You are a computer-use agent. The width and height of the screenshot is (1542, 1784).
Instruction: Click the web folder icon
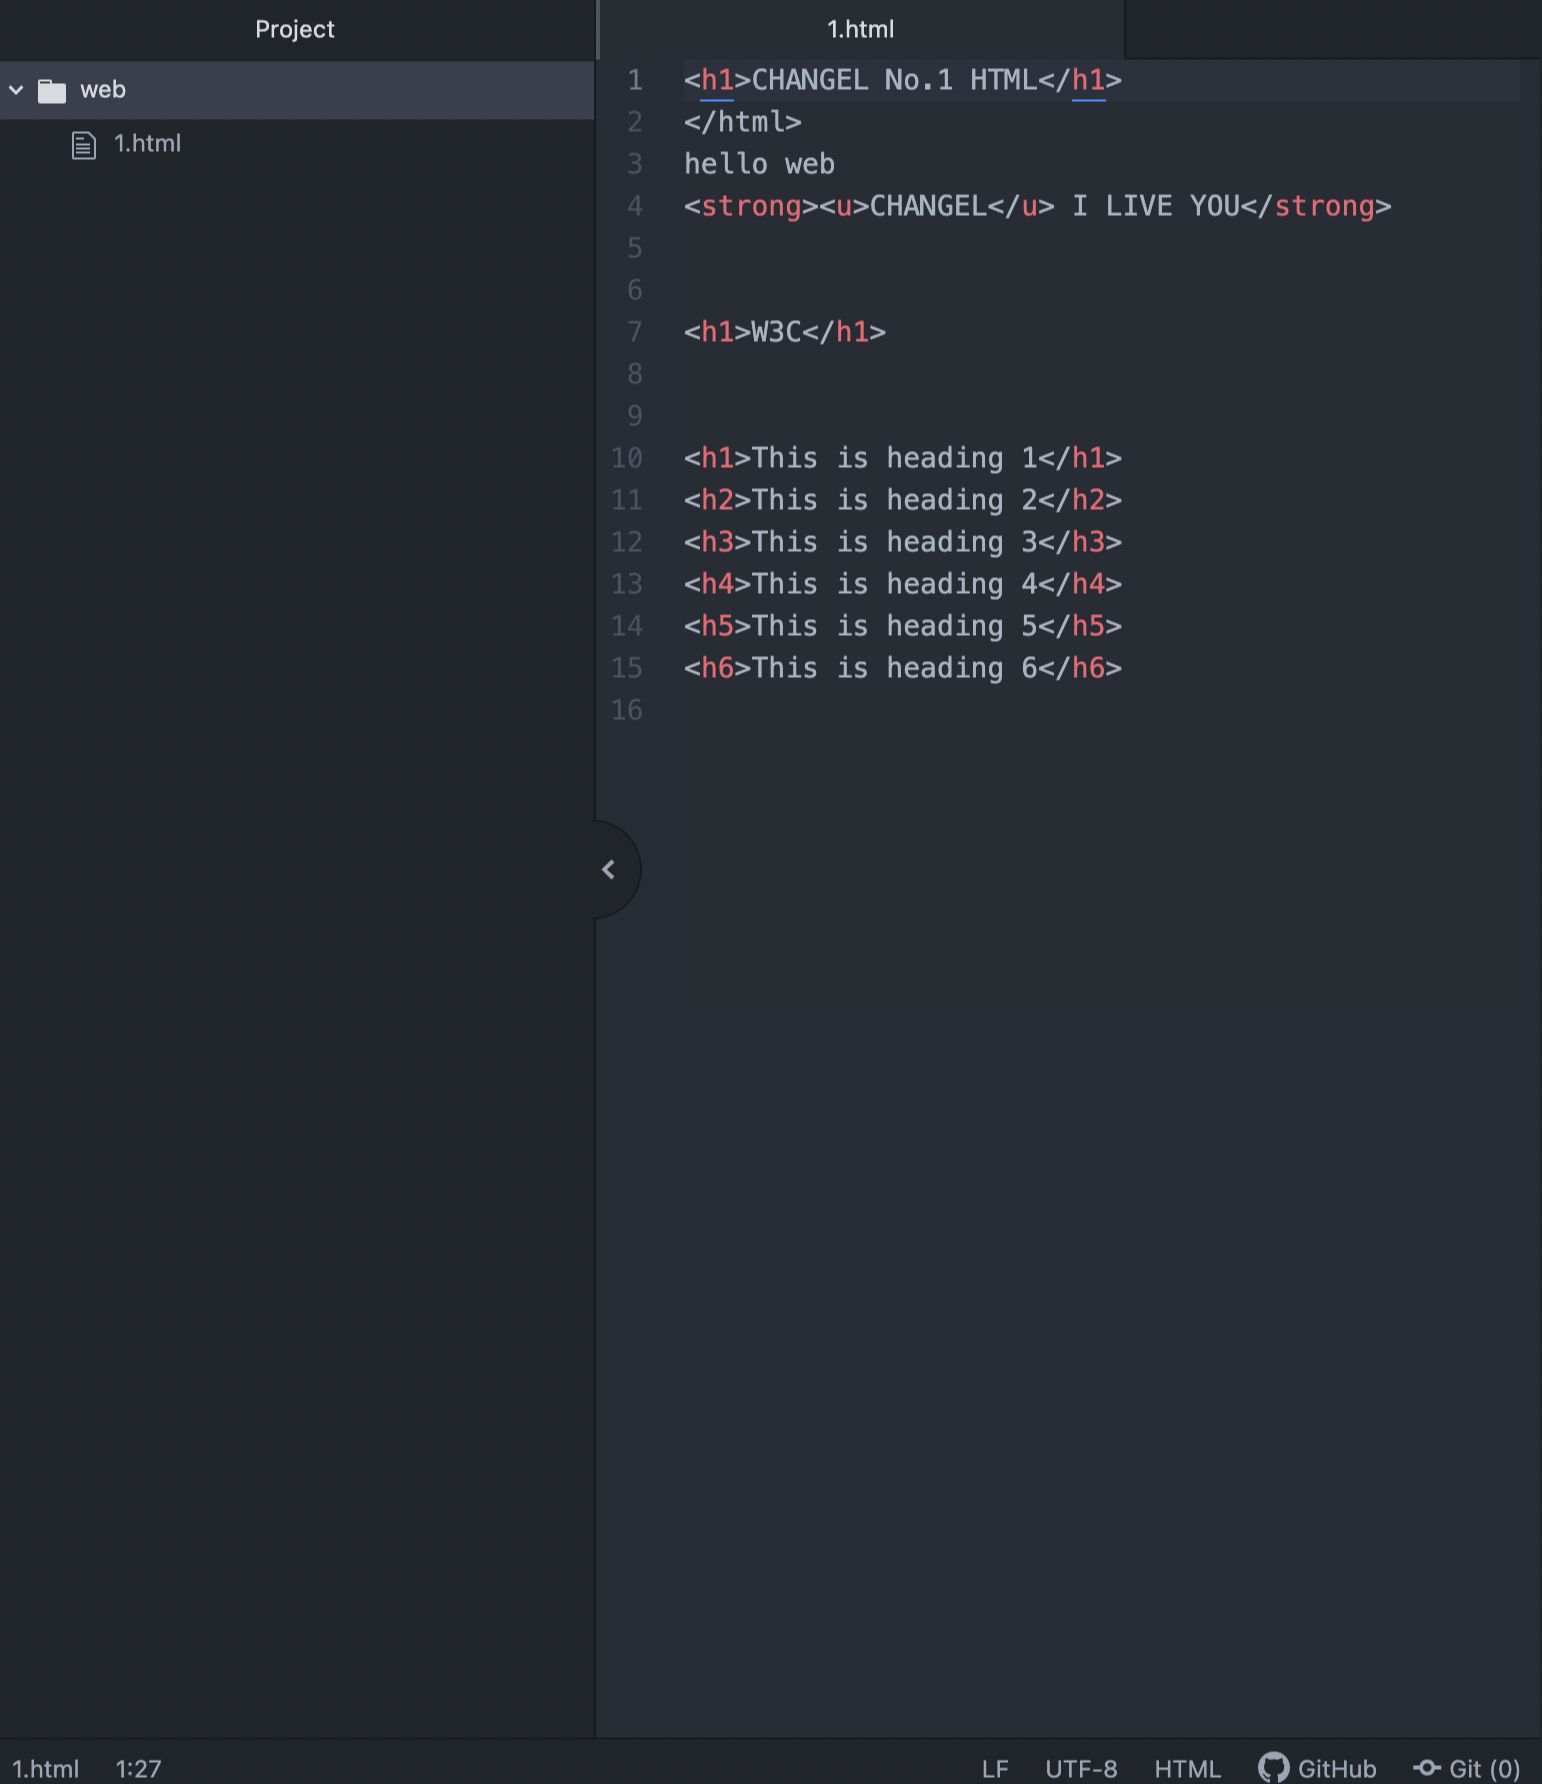tap(52, 91)
